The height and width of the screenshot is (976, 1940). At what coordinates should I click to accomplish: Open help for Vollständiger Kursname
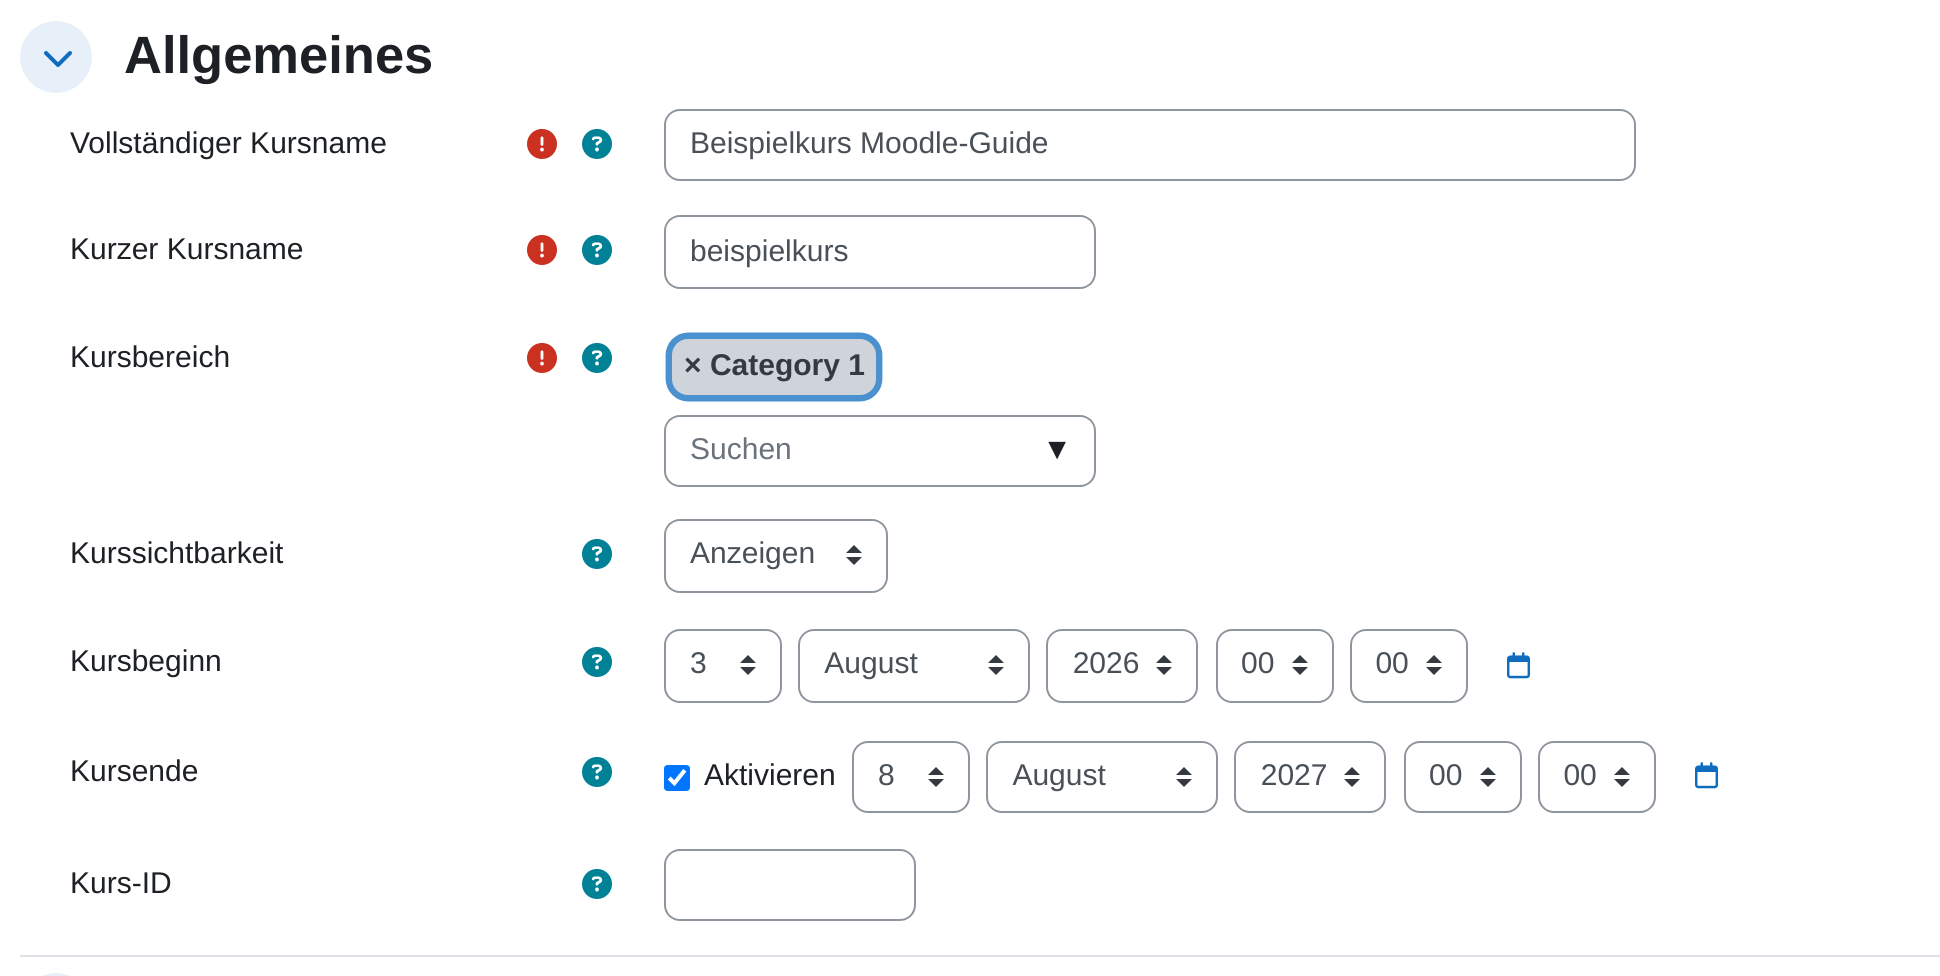coord(597,144)
